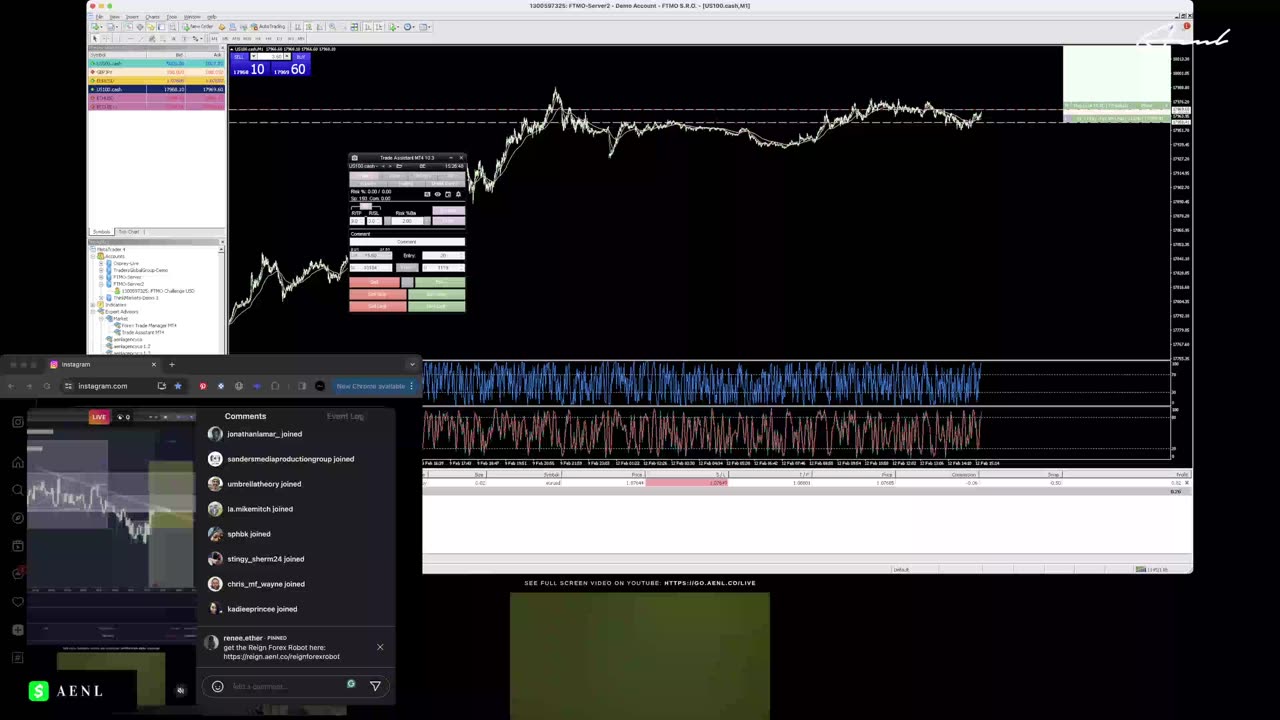Select US100.cash row in Market Watch
This screenshot has width=1280, height=720.
[x=156, y=89]
